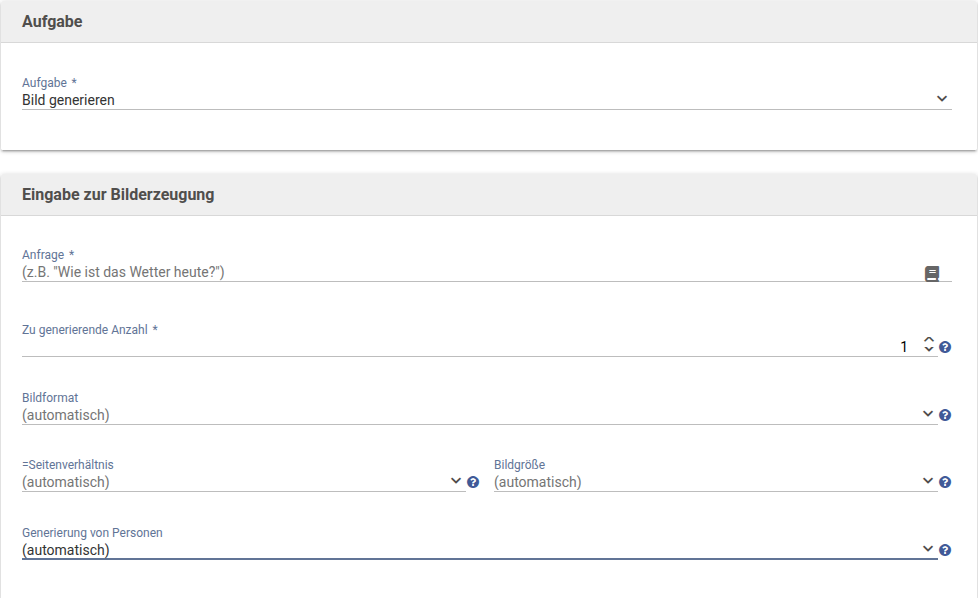The width and height of the screenshot is (978, 598).
Task: Click the Generierung von Personen label
Action: pos(92,533)
